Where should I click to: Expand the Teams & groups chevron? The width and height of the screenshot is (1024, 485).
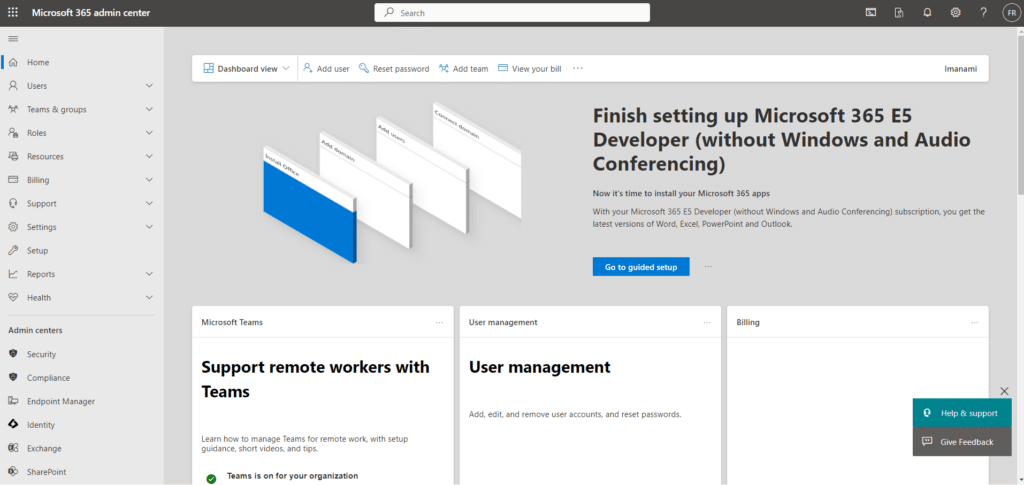point(149,109)
